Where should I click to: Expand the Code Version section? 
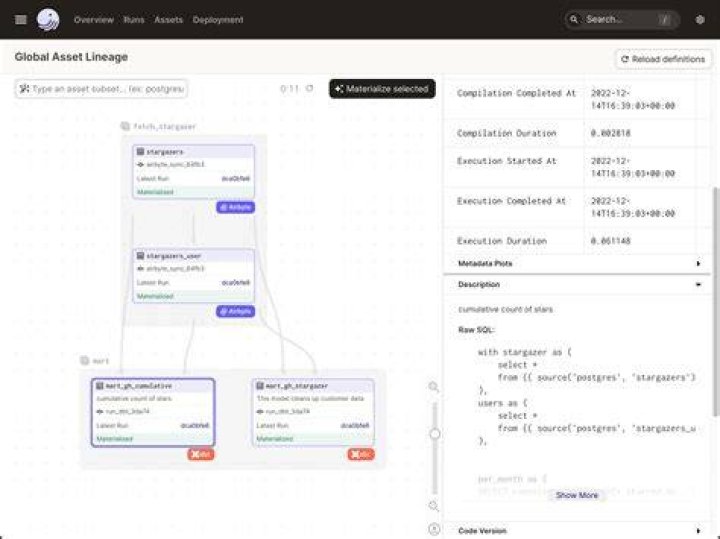(577, 531)
